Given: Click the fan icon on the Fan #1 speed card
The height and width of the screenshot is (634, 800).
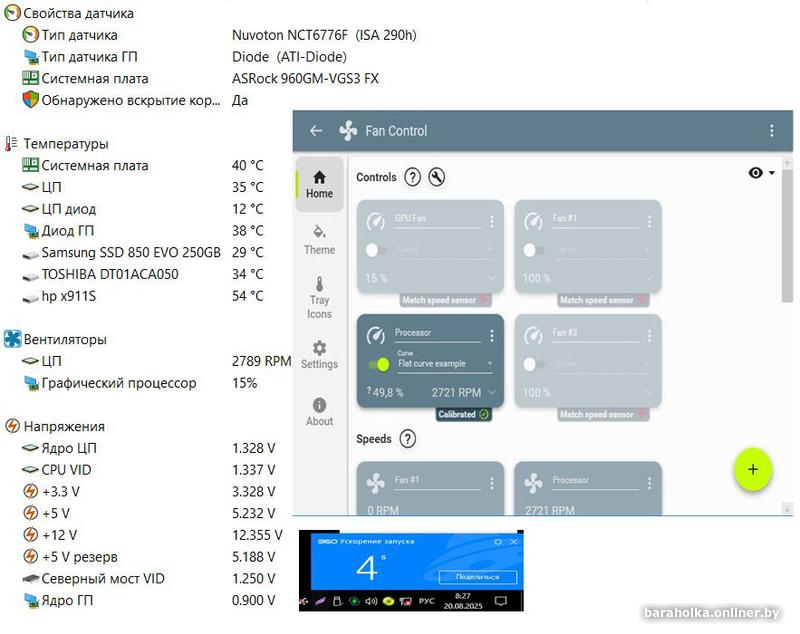Looking at the screenshot, I should click(376, 483).
